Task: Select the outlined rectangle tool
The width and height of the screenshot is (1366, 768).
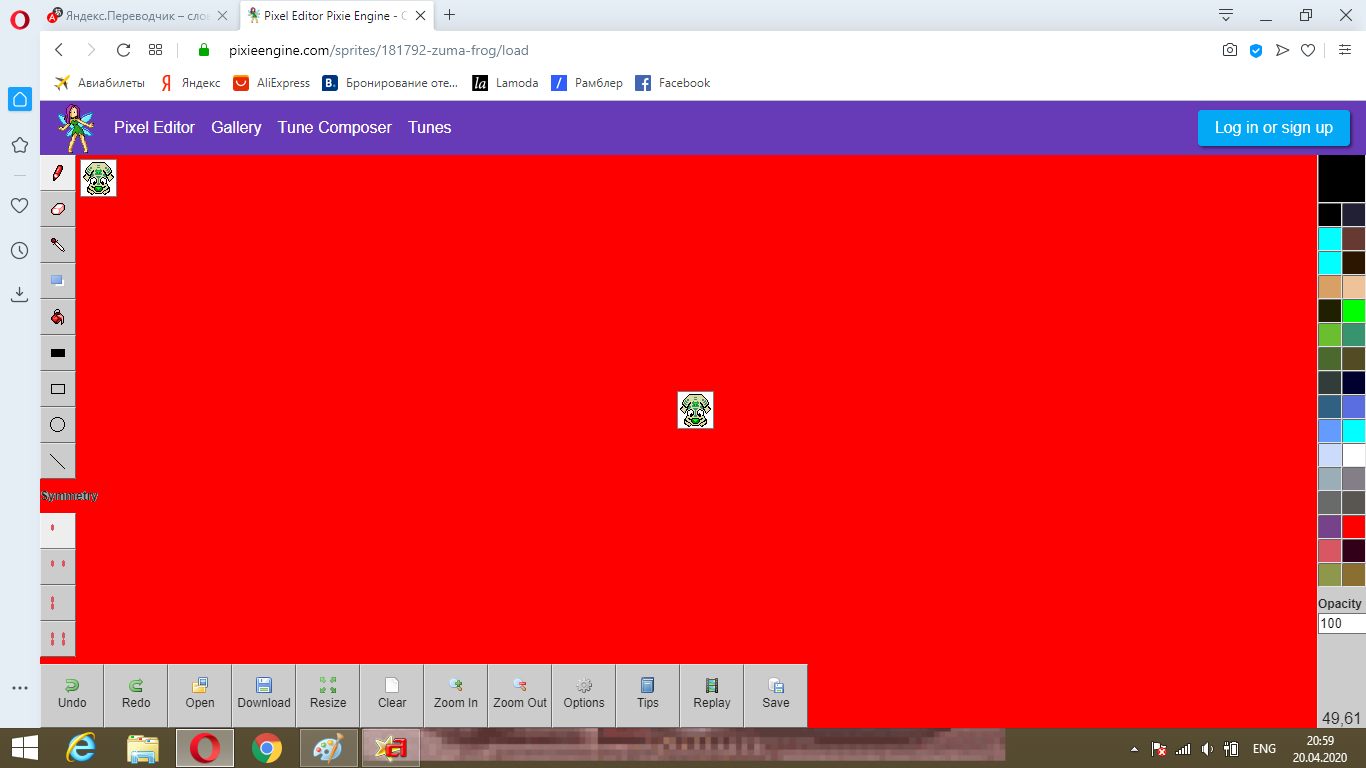Action: (x=58, y=389)
